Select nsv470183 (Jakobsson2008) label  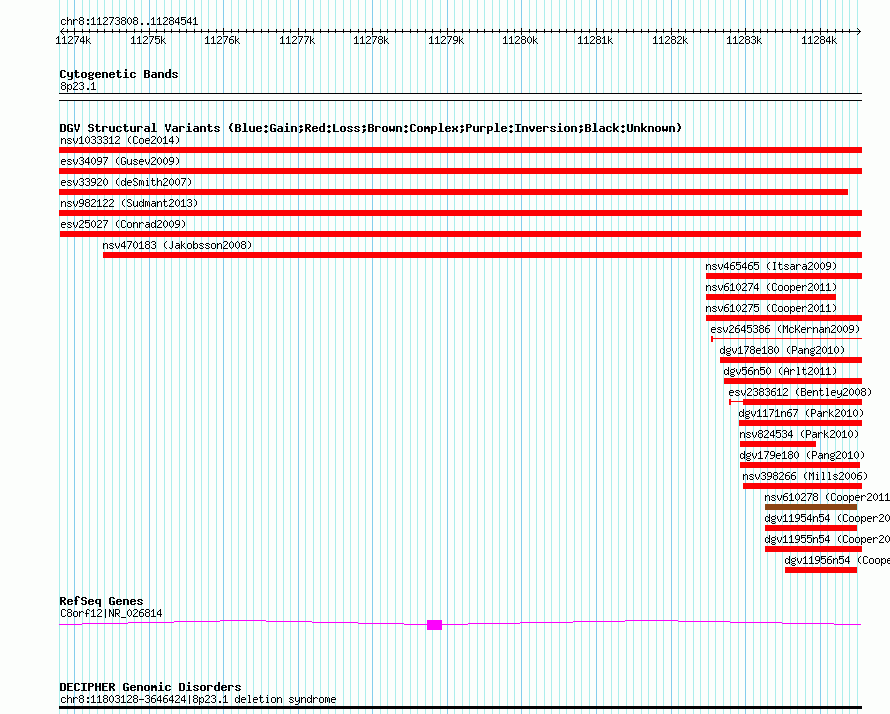click(177, 245)
